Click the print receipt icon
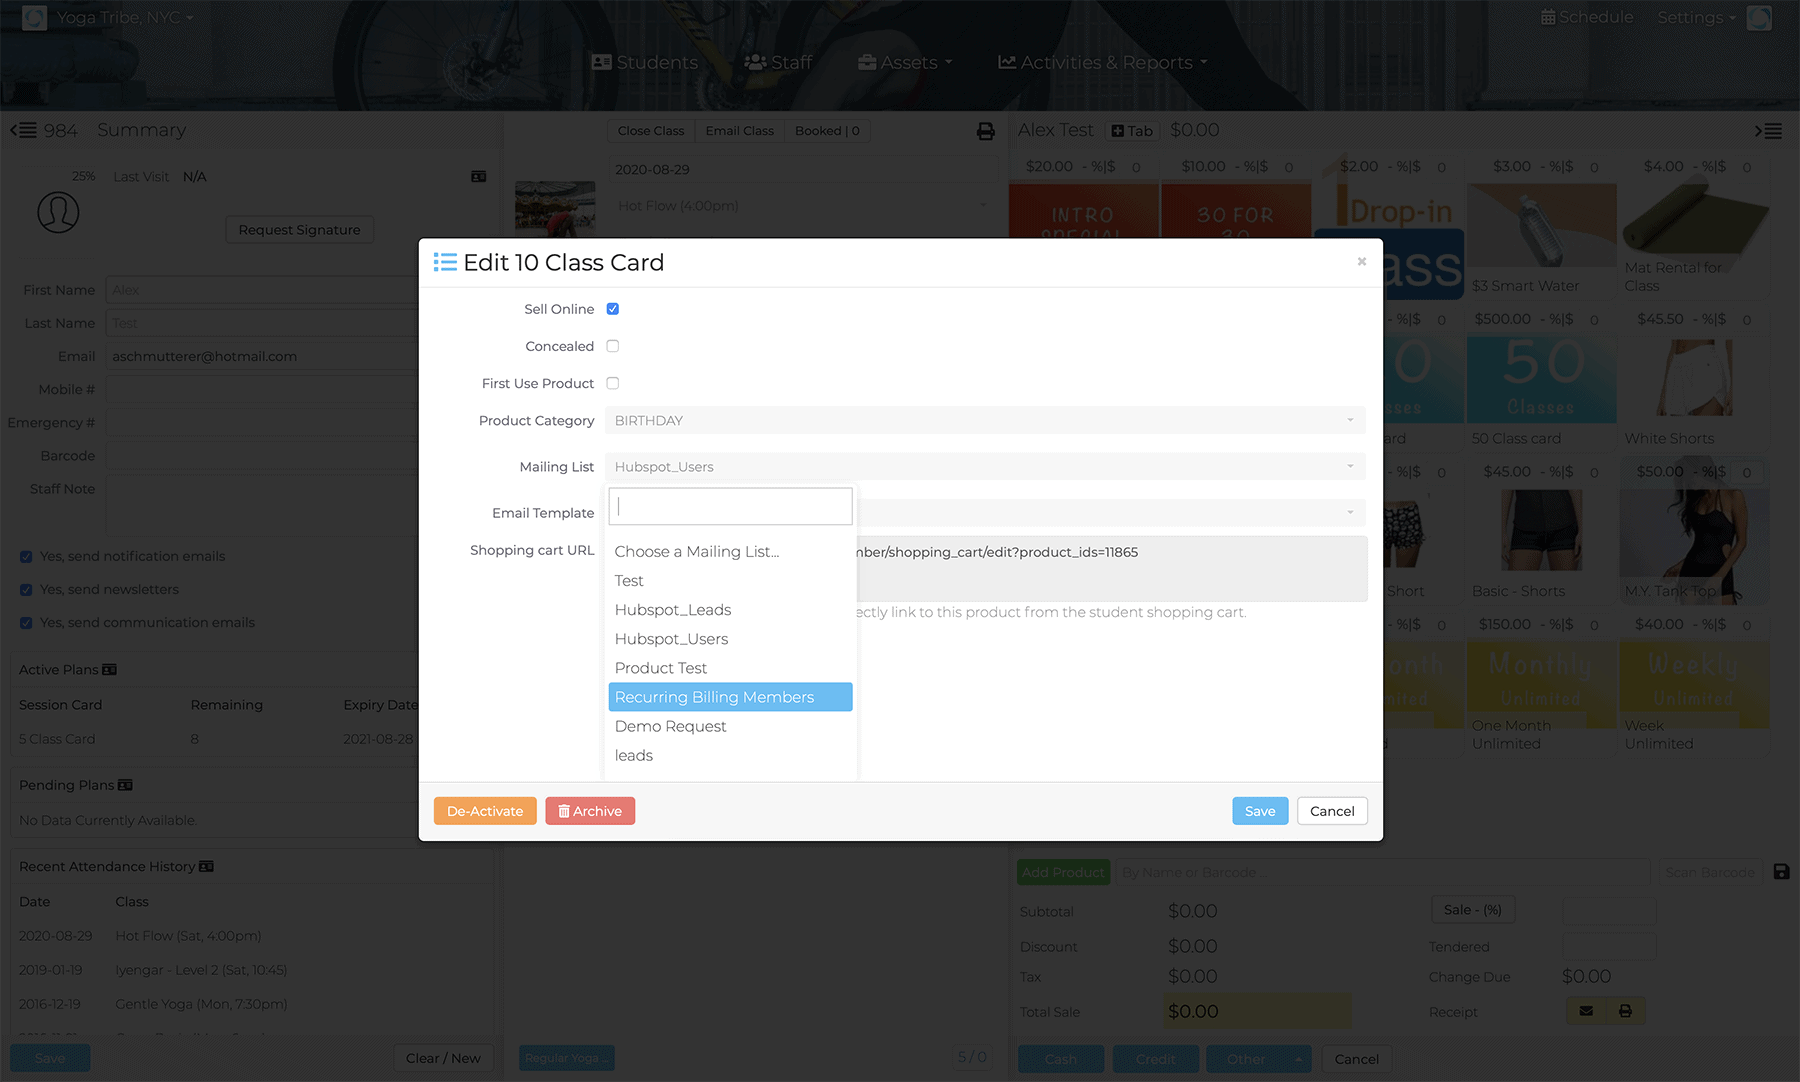 [1625, 1011]
